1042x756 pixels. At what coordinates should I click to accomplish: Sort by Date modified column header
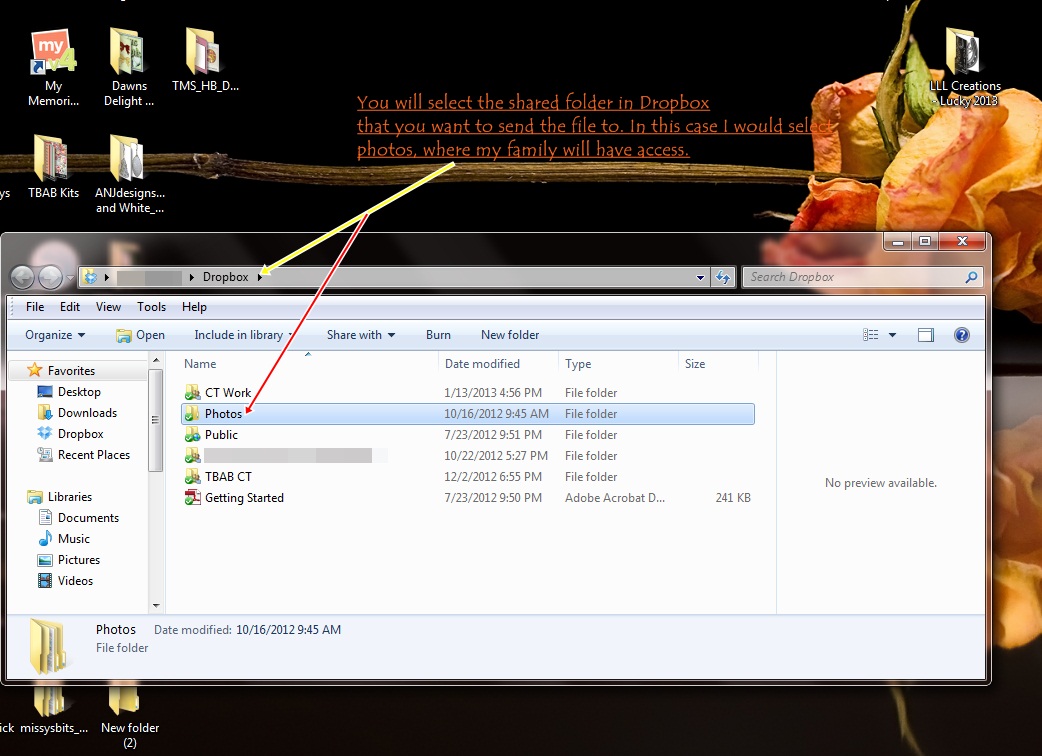pyautogui.click(x=482, y=364)
